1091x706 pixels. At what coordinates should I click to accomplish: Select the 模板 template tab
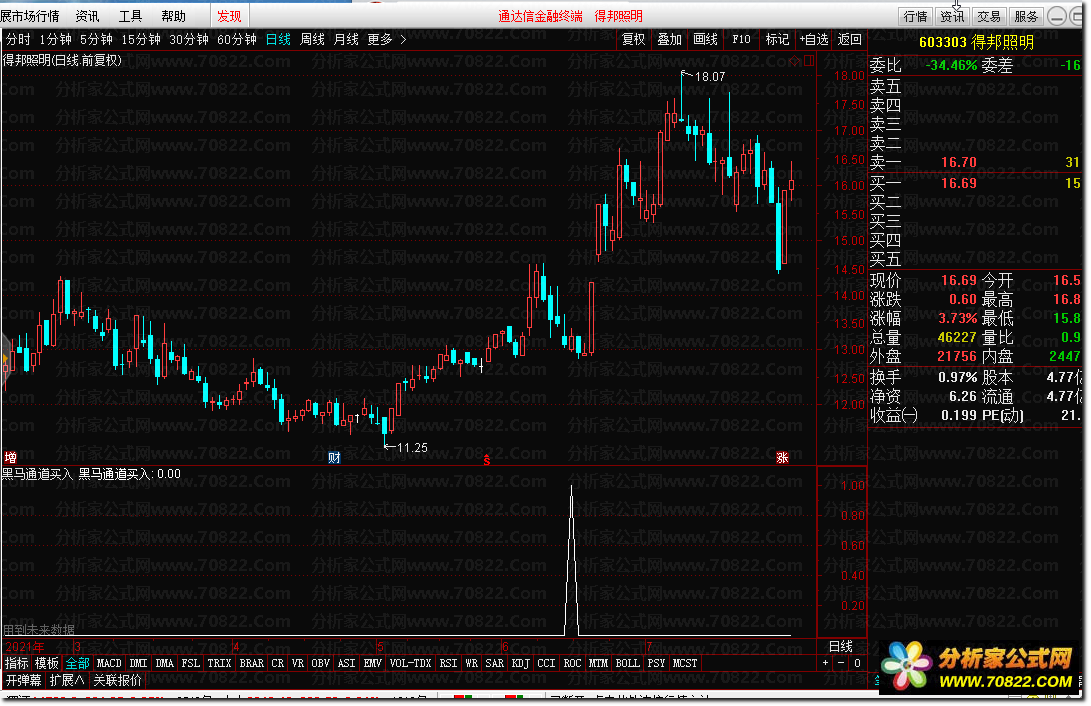(47, 663)
